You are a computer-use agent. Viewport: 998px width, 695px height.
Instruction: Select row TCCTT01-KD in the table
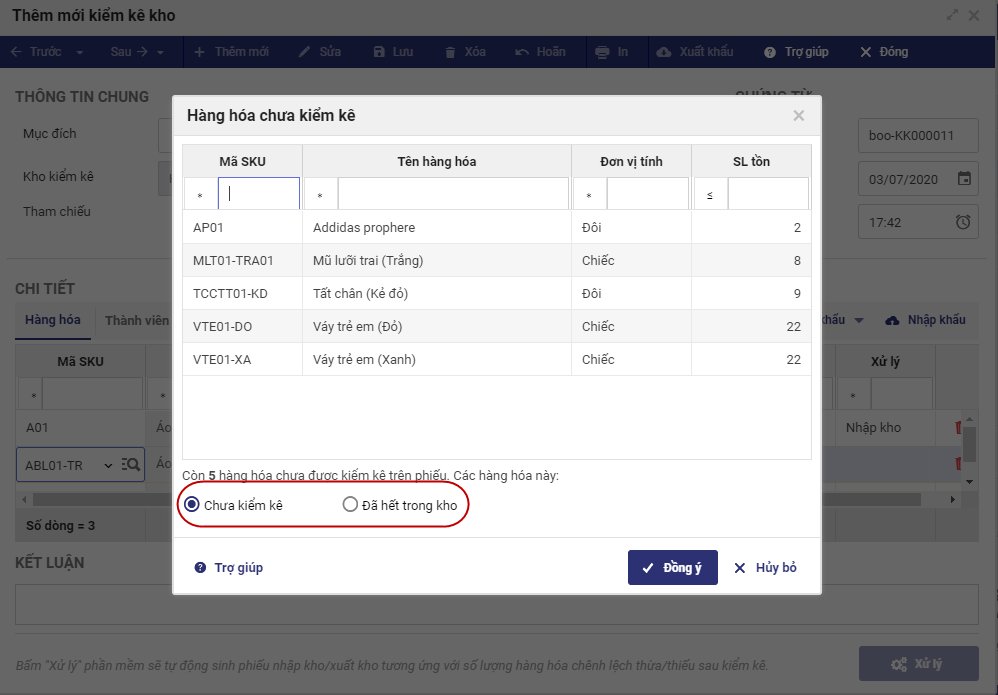(x=496, y=293)
